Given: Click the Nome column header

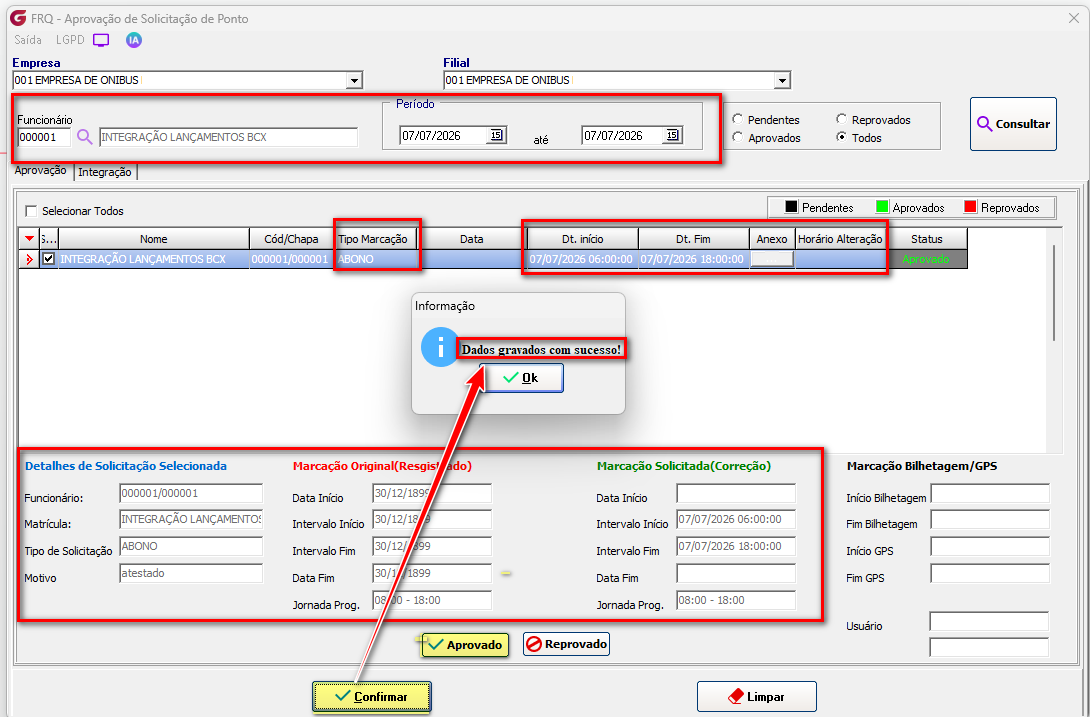Looking at the screenshot, I should point(154,239).
